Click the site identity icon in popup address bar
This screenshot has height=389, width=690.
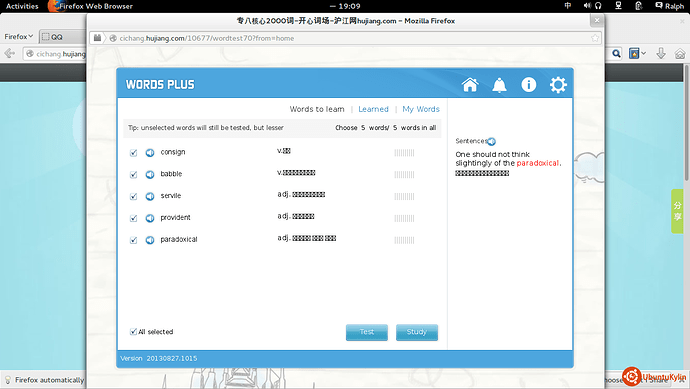(113, 38)
